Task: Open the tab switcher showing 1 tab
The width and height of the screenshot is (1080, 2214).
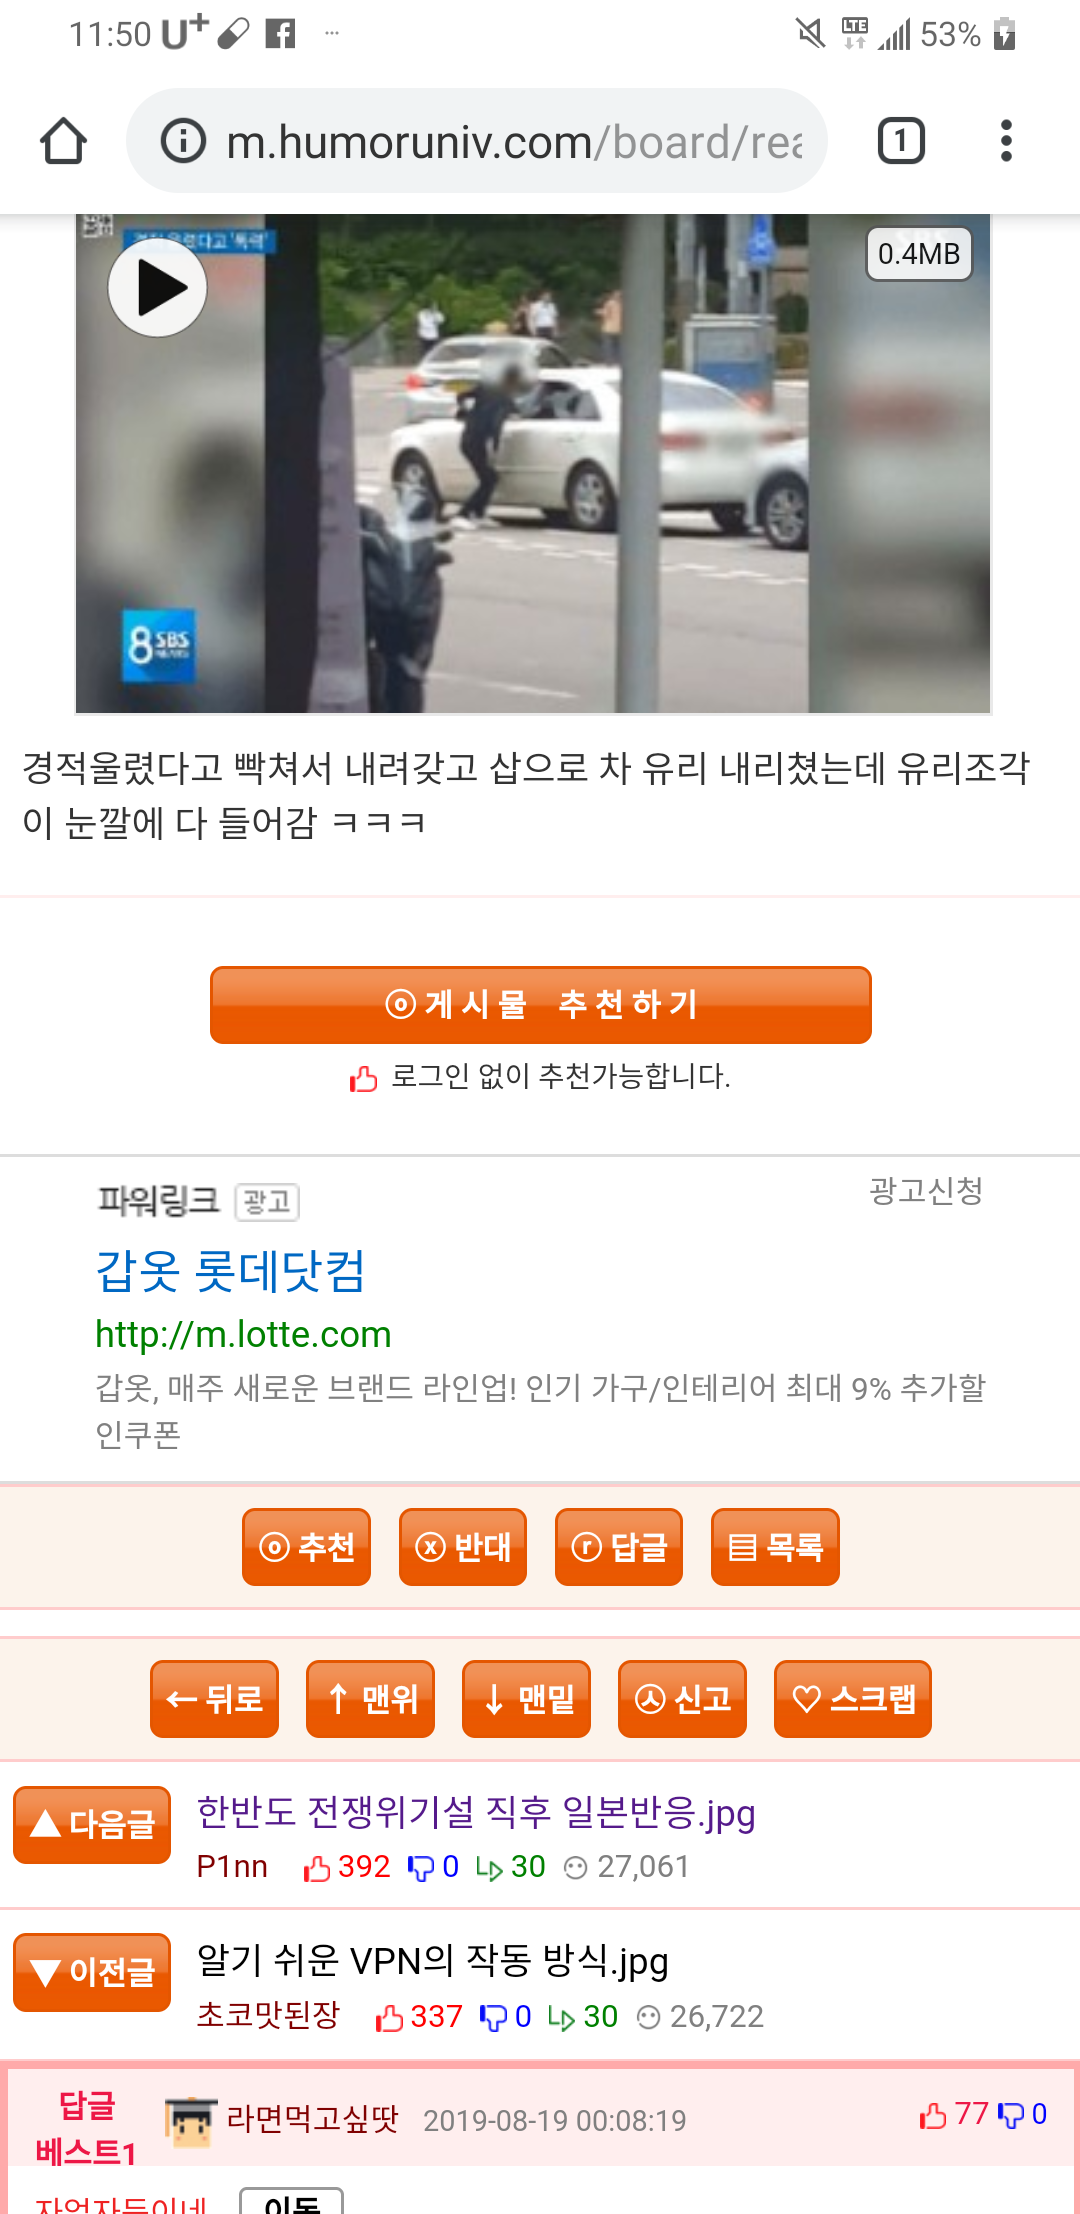Action: click(x=901, y=141)
